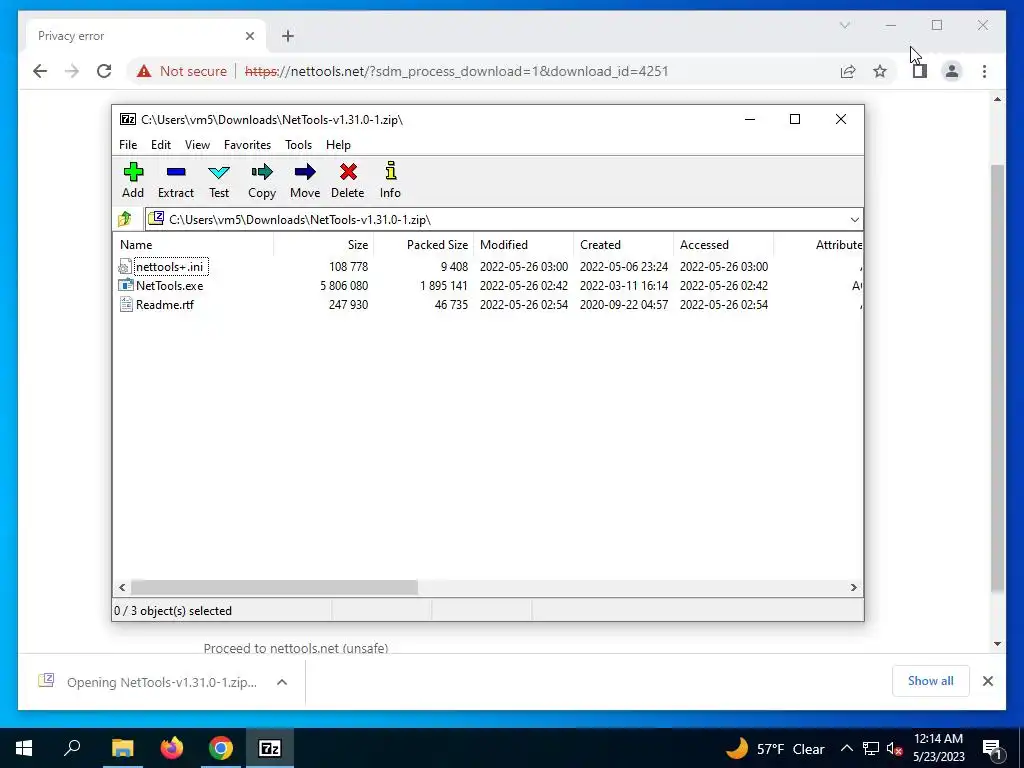Expand the 7-Zip address path dropdown
This screenshot has height=768, width=1024.
[854, 219]
